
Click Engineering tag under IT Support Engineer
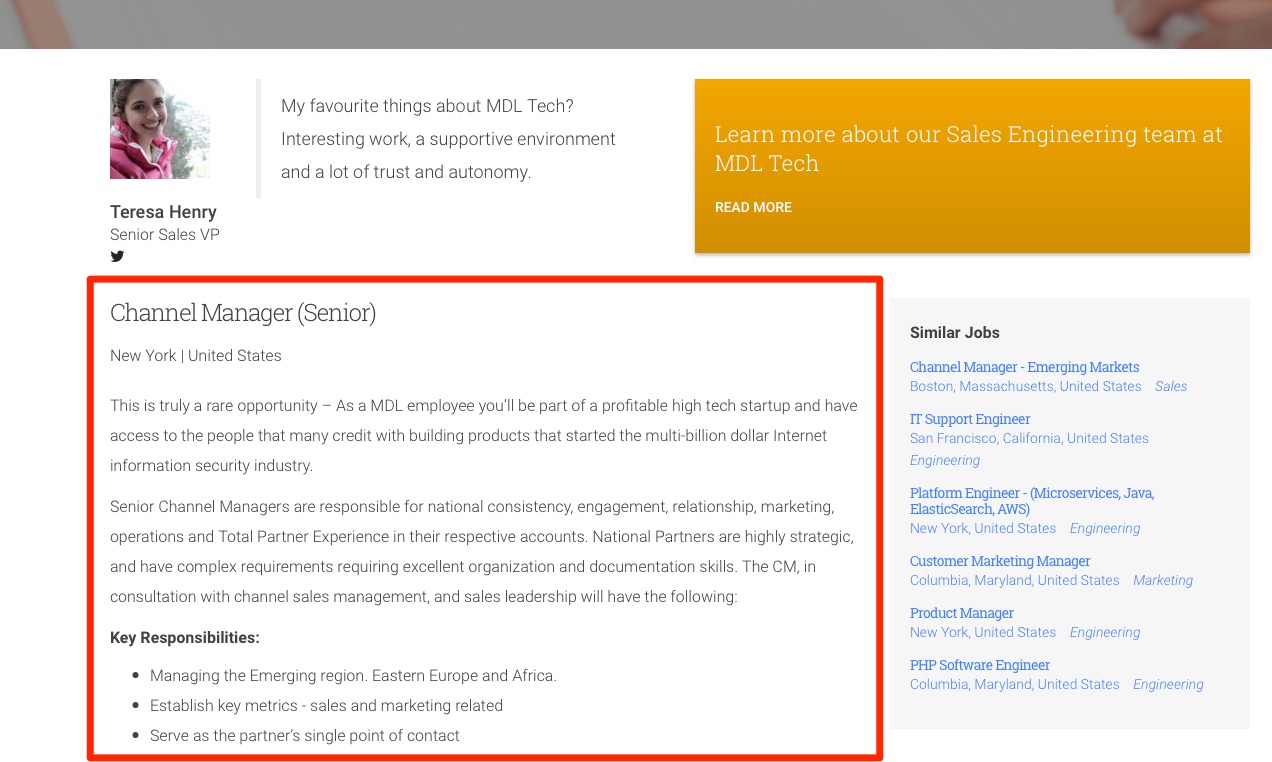944,460
